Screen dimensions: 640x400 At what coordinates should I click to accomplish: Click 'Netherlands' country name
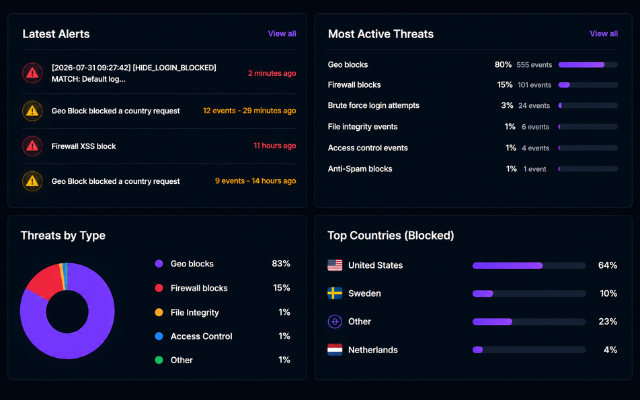pyautogui.click(x=373, y=350)
